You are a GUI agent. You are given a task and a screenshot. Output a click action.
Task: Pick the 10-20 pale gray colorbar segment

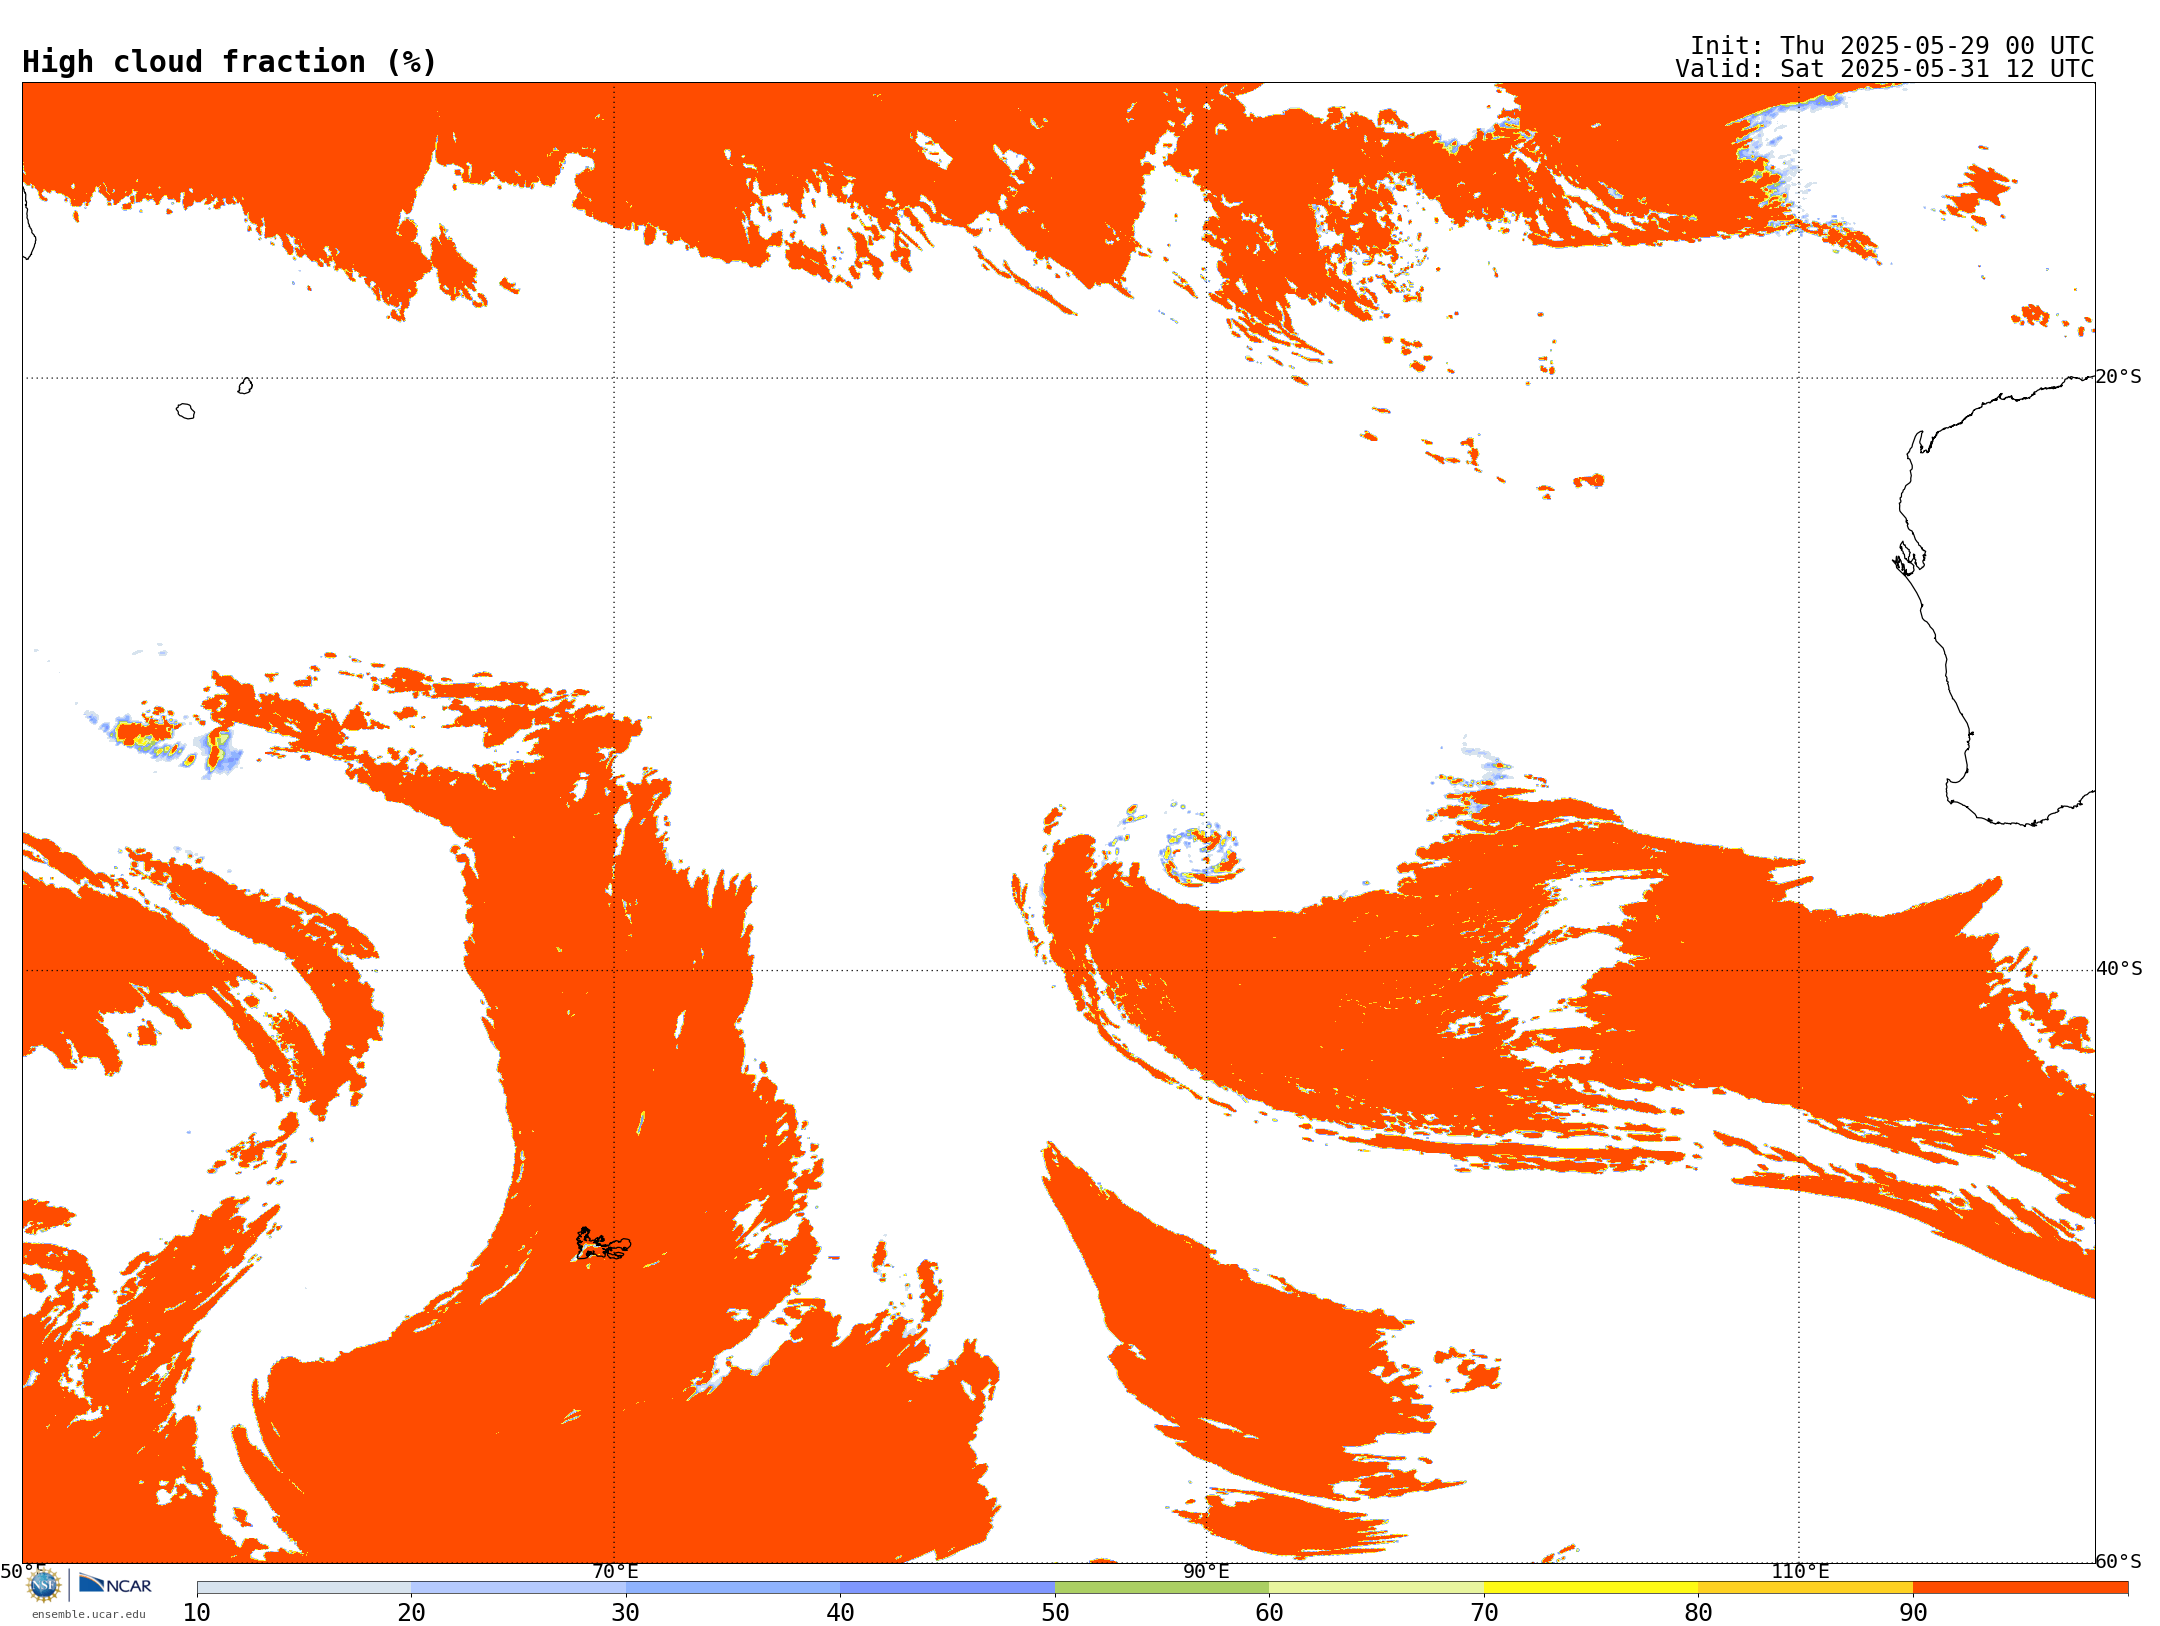[304, 1588]
